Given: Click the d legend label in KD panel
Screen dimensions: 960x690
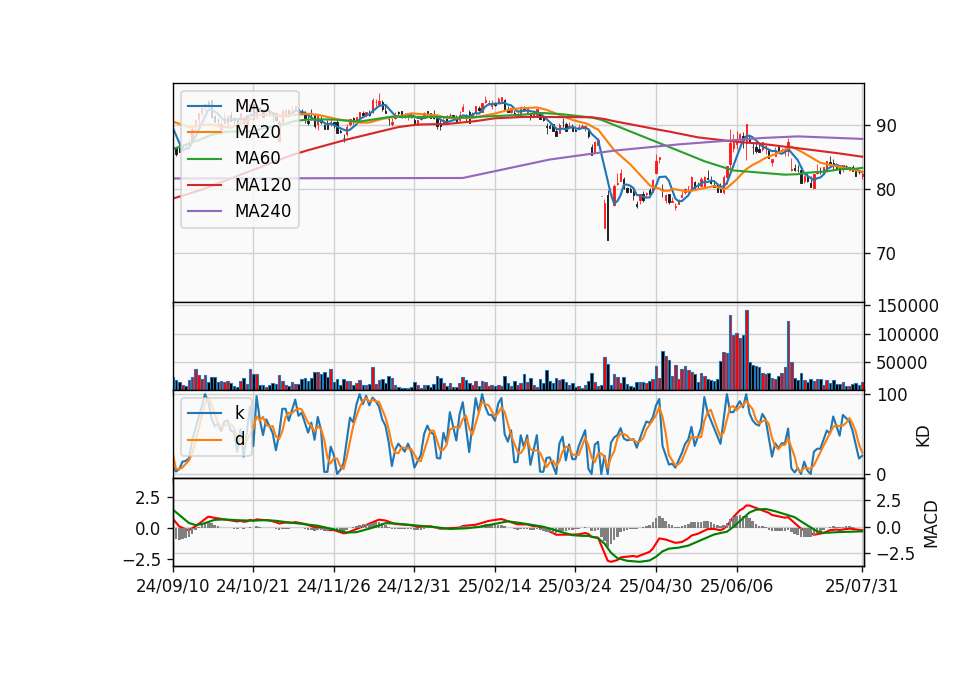Looking at the screenshot, I should 239,438.
